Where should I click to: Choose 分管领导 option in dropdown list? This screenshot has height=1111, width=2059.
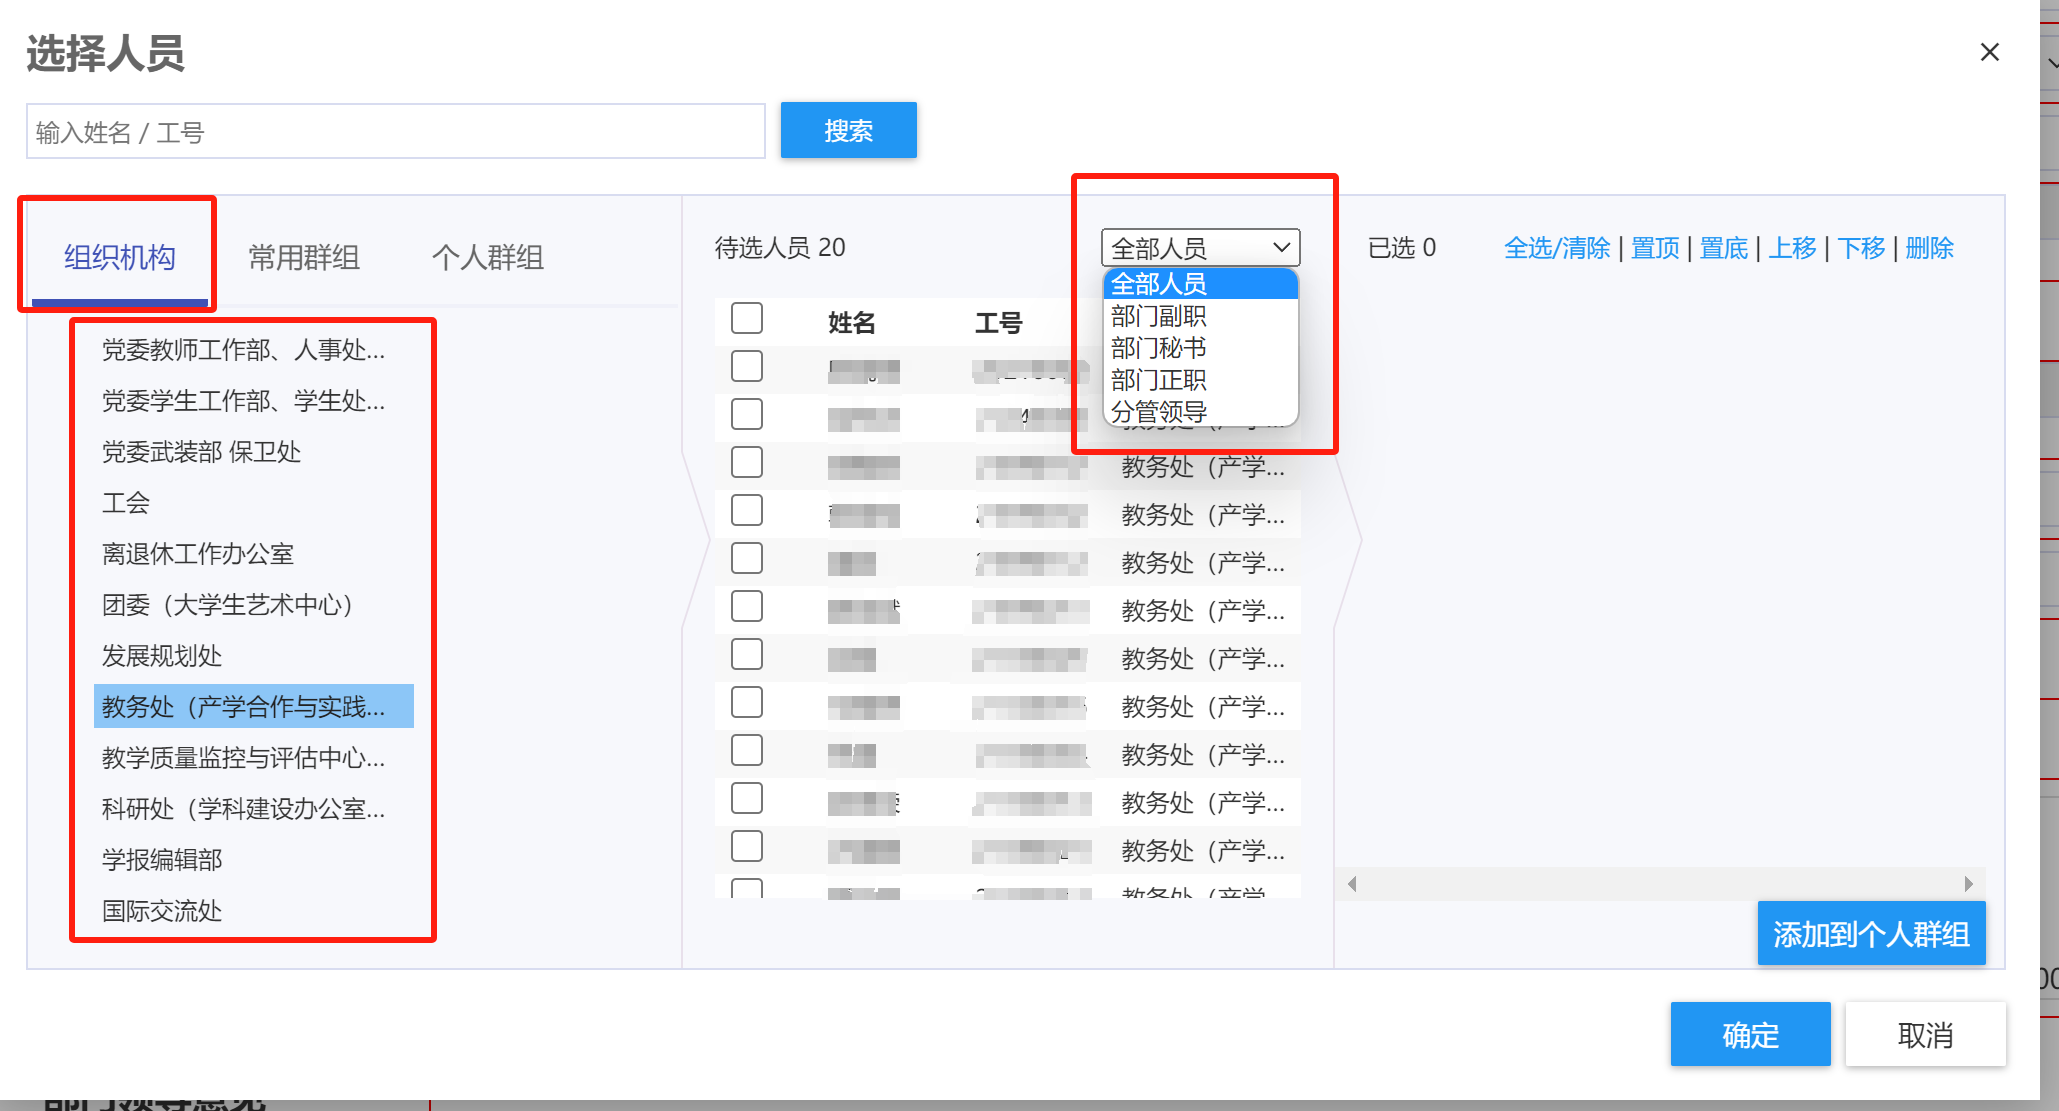(x=1158, y=412)
